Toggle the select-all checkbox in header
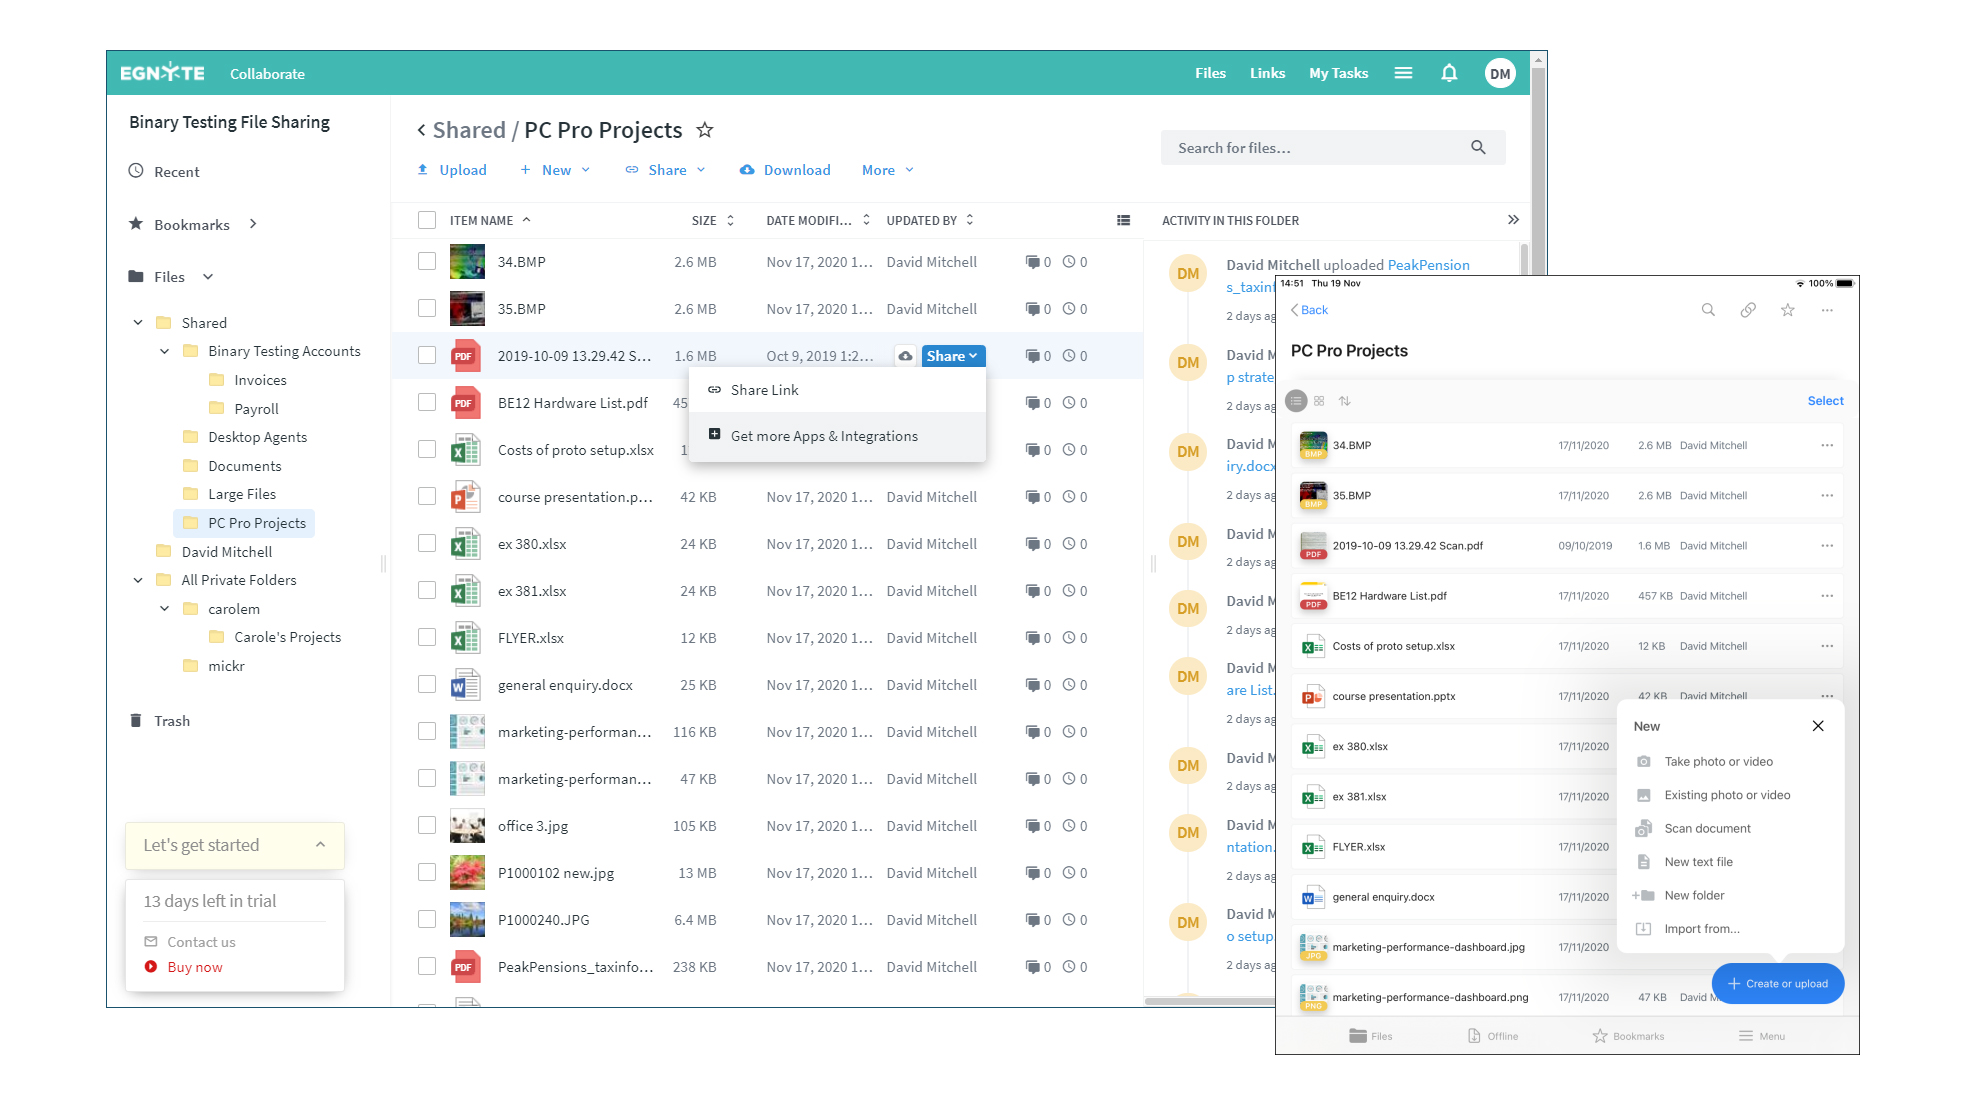 click(x=427, y=220)
